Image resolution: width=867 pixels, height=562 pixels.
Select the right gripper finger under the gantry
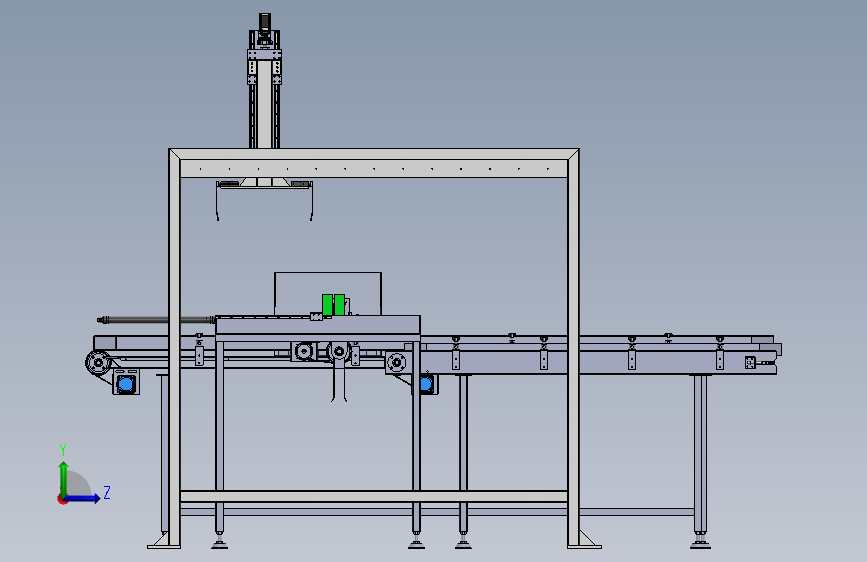pos(312,202)
